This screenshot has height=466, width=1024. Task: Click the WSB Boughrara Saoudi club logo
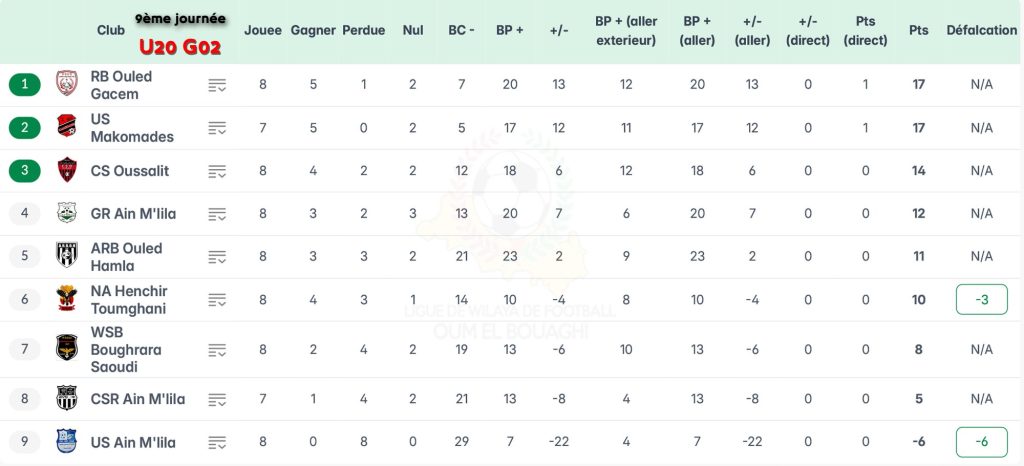[x=67, y=349]
